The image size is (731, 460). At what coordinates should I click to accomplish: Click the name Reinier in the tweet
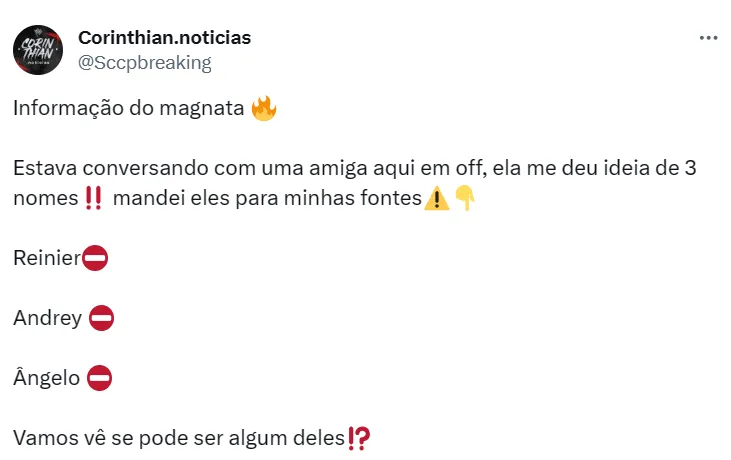pyautogui.click(x=46, y=258)
